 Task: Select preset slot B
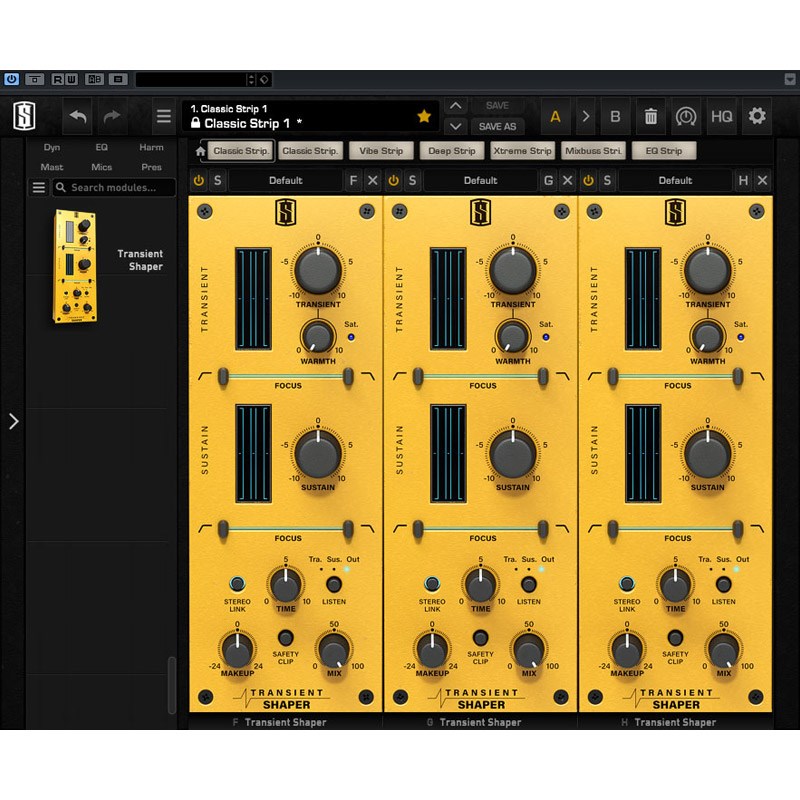pos(615,117)
